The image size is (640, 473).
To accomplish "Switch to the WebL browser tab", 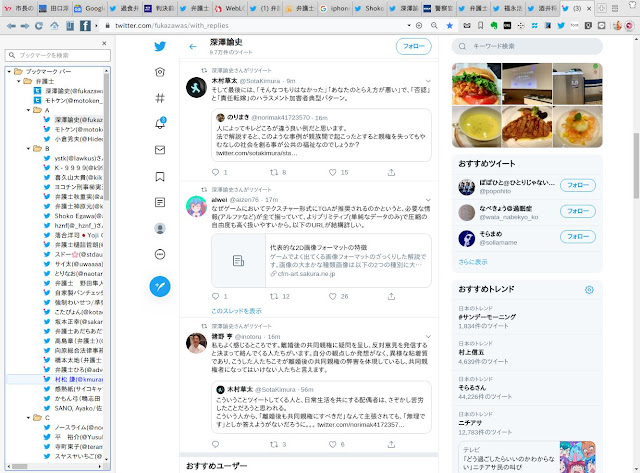I will click(x=229, y=8).
